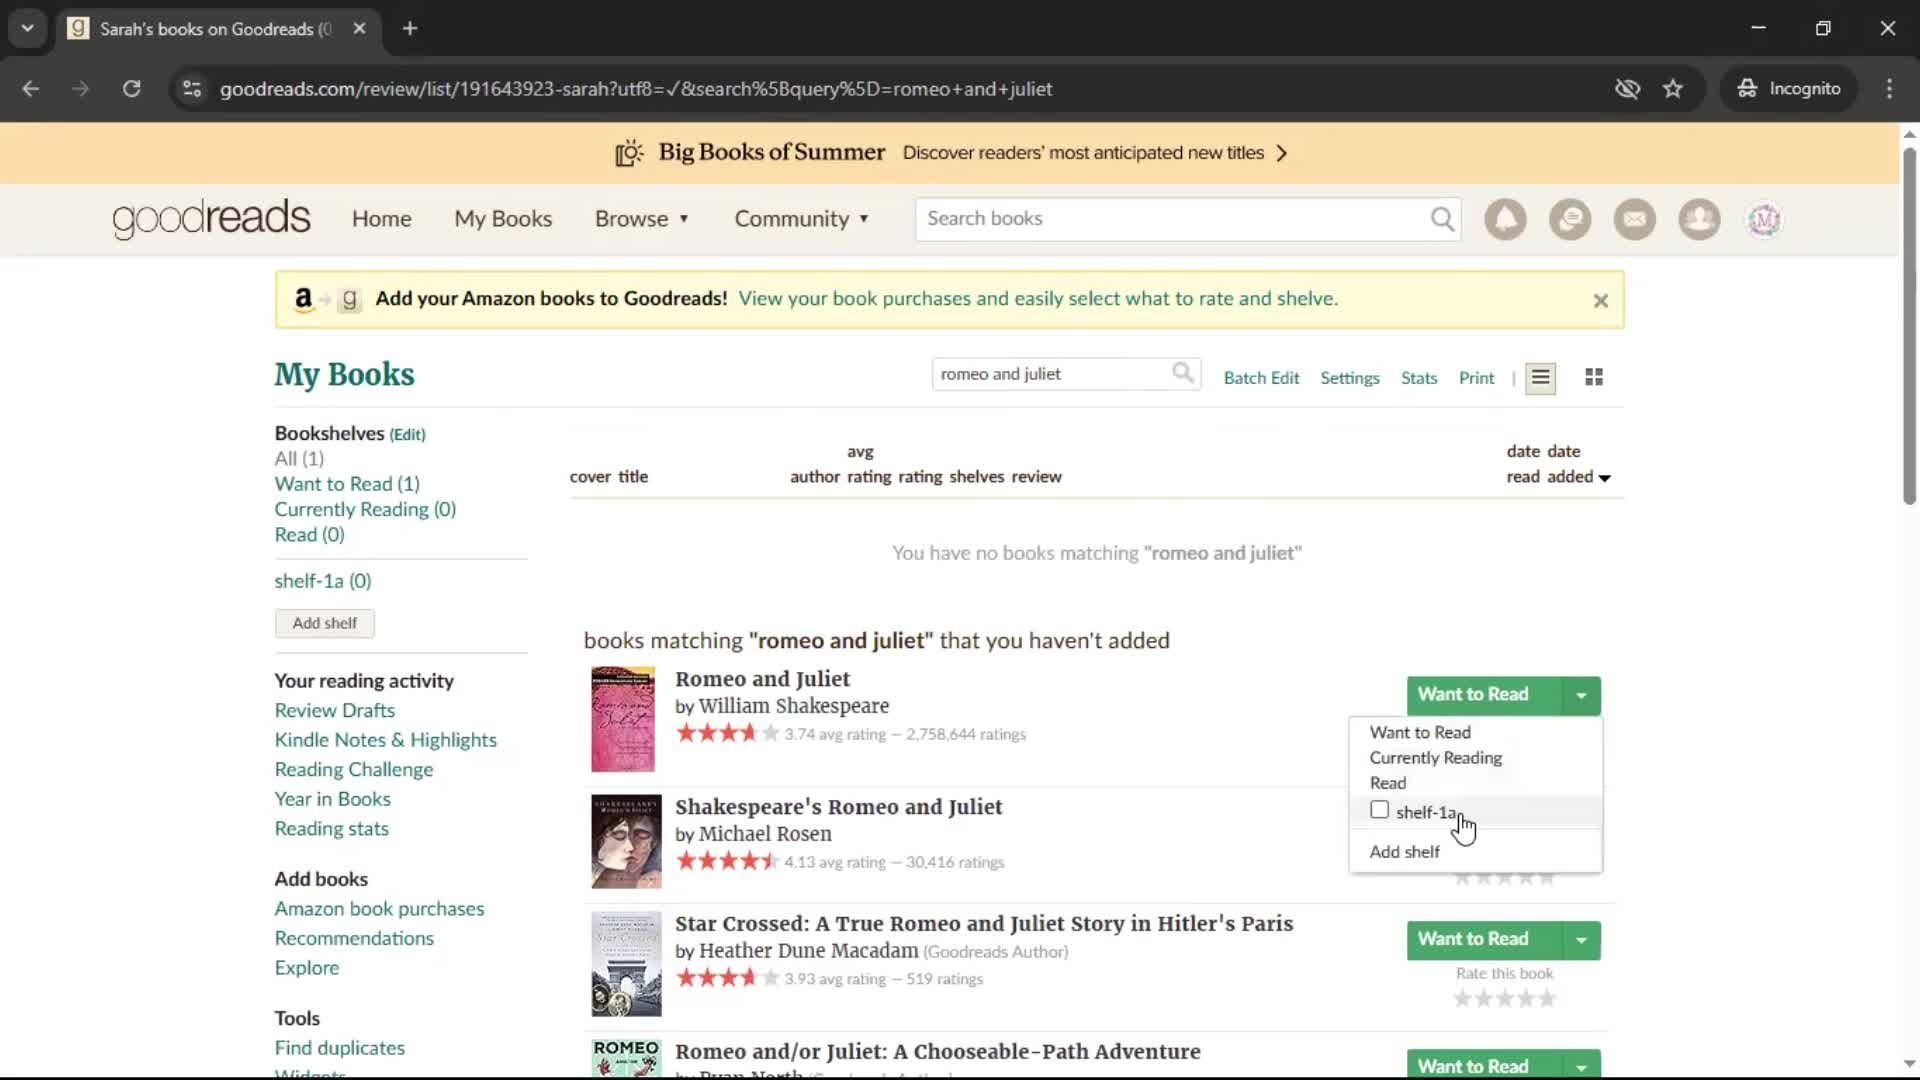Image resolution: width=1920 pixels, height=1080 pixels.
Task: Open Kindle Notes & Highlights
Action: (385, 740)
